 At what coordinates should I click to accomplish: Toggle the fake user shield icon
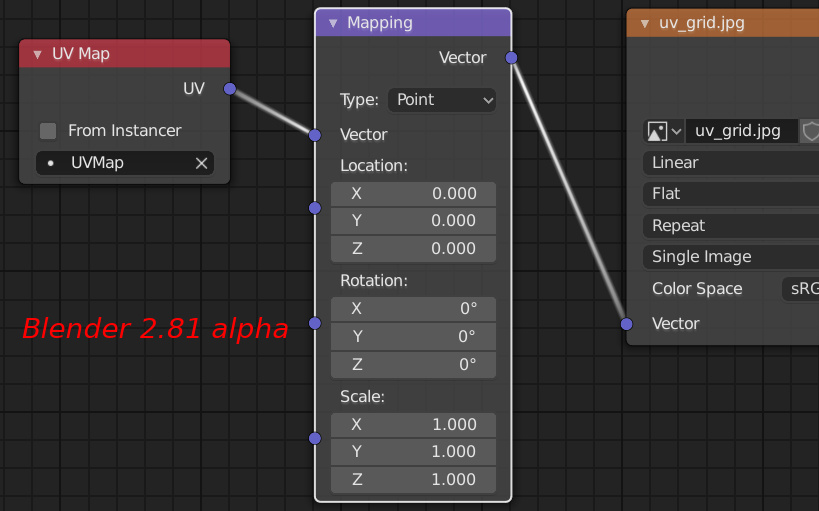click(x=810, y=131)
